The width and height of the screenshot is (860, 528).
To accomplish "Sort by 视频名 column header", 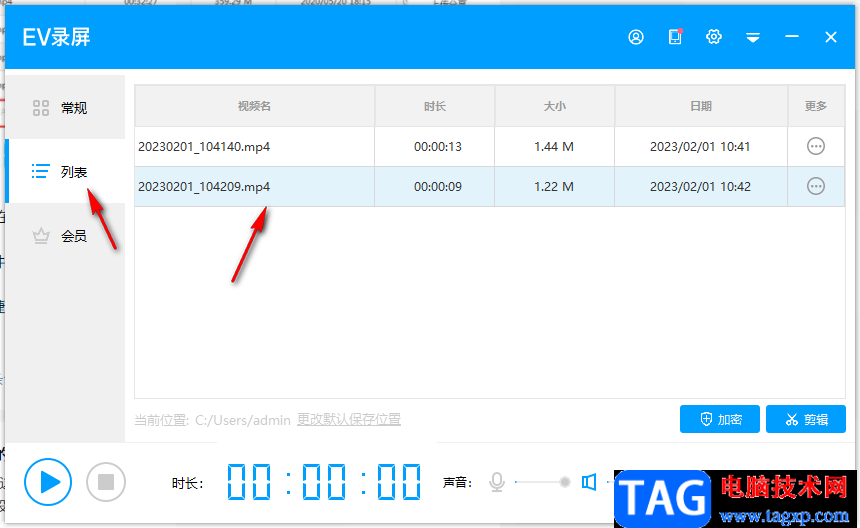I will (254, 106).
